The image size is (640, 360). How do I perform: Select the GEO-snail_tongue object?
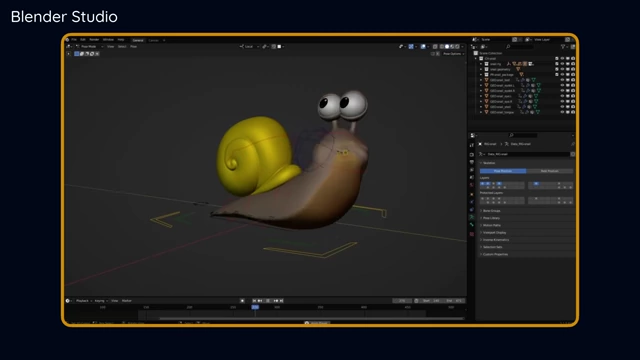[x=502, y=112]
